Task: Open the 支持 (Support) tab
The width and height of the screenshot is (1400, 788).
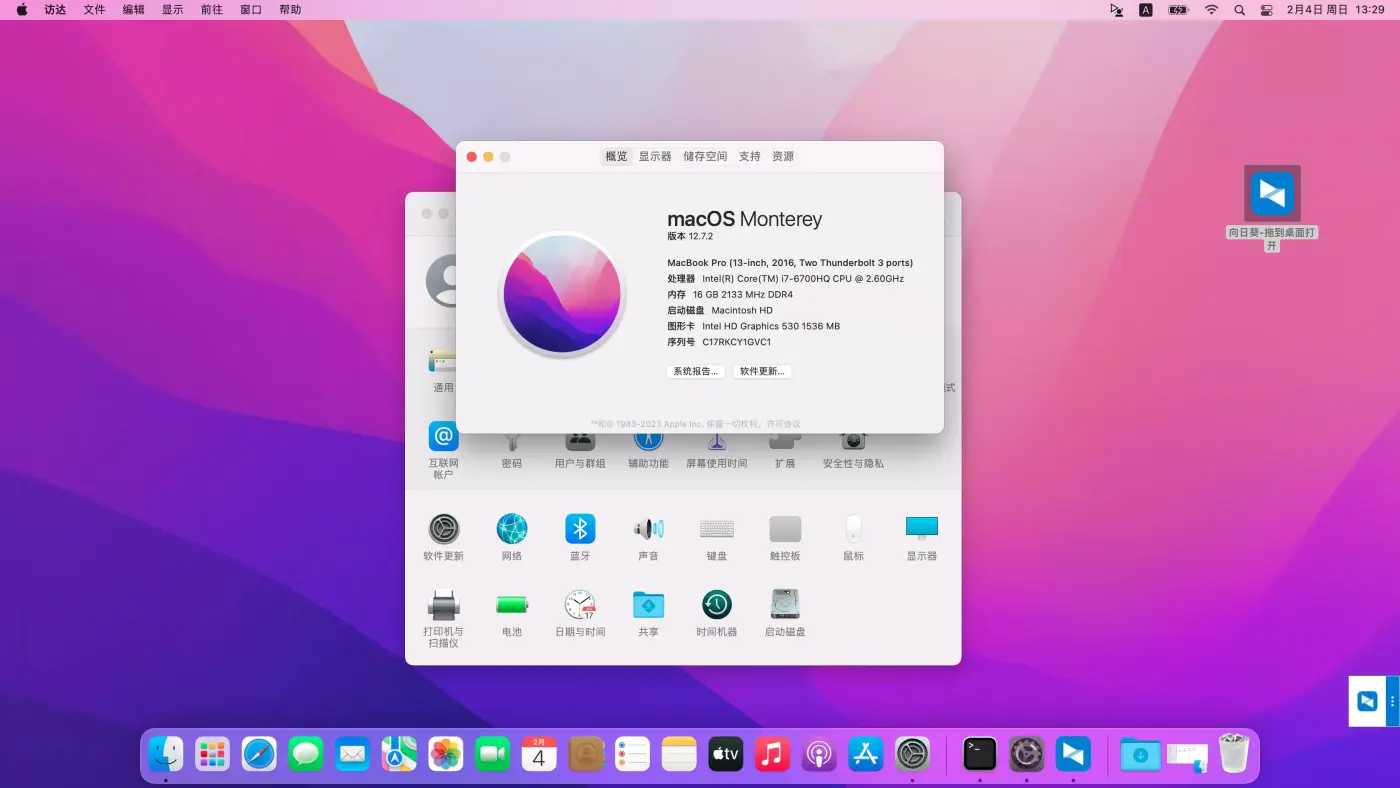Action: pyautogui.click(x=749, y=156)
